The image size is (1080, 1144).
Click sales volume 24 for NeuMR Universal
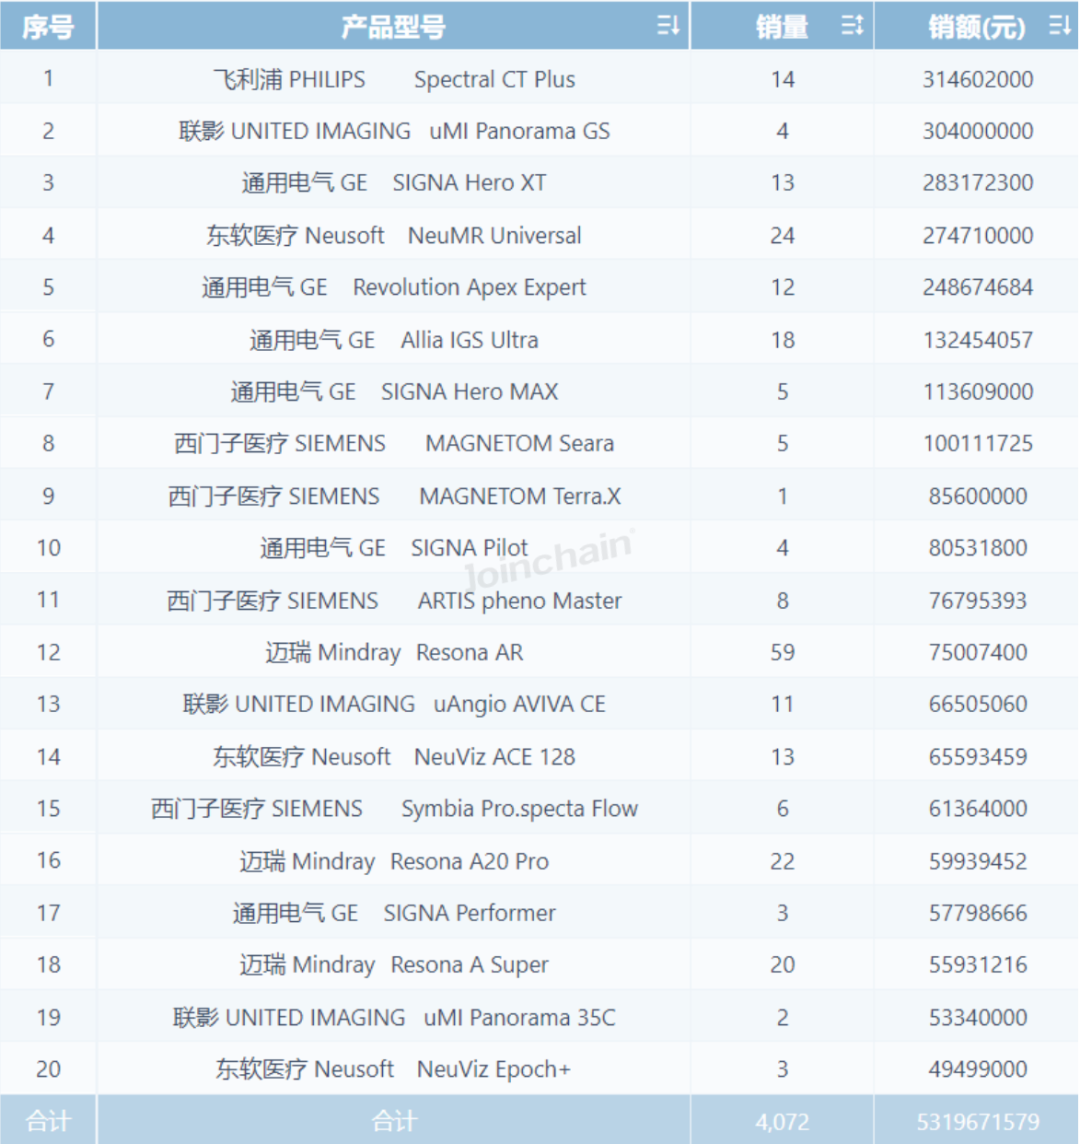[782, 235]
